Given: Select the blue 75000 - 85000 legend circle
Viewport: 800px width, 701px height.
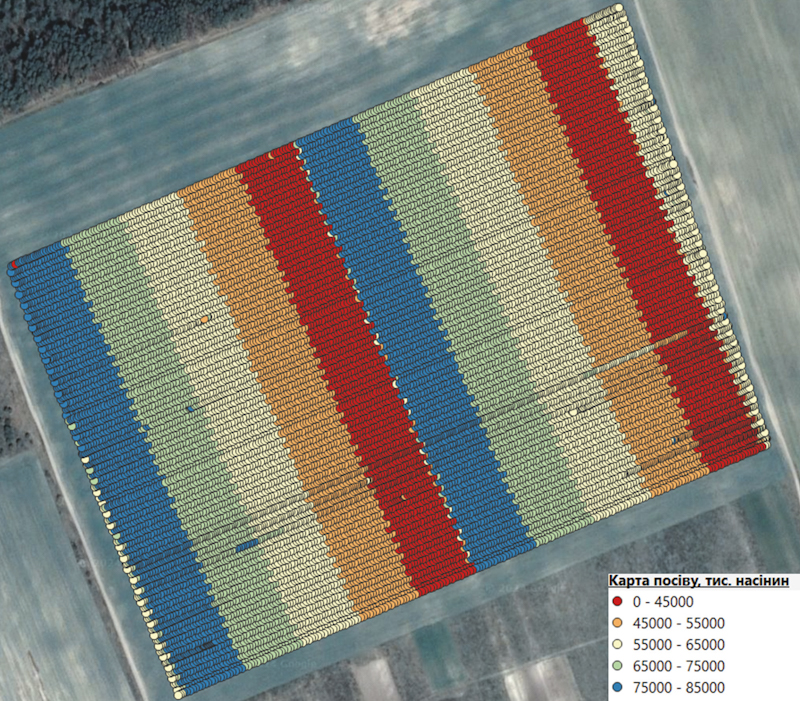Looking at the screenshot, I should (x=616, y=686).
